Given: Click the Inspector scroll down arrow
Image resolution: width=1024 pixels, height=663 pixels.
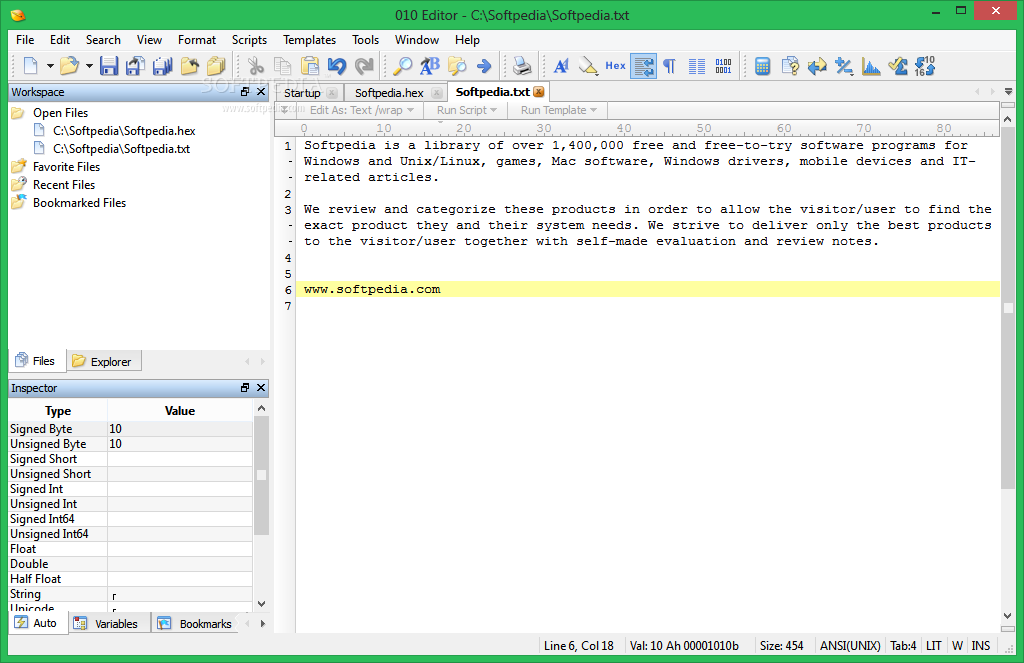Looking at the screenshot, I should pos(261,604).
